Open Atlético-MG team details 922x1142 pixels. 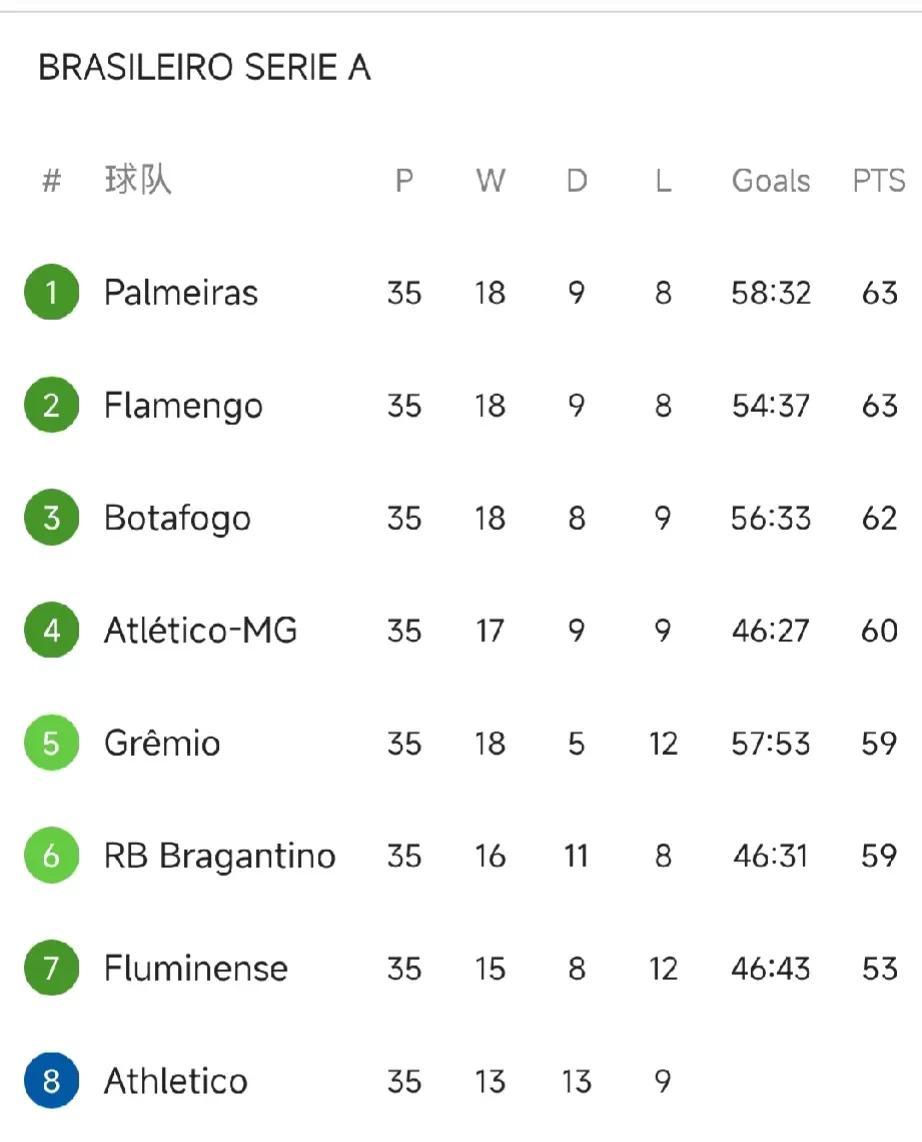point(200,630)
